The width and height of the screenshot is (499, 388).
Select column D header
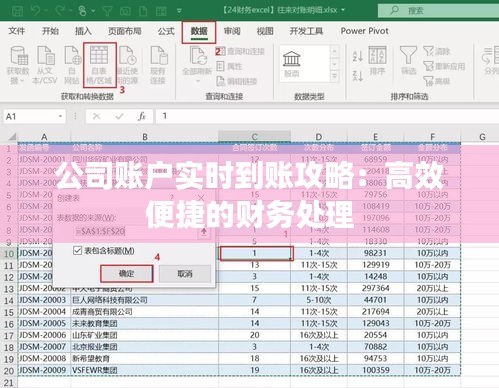tap(319, 137)
